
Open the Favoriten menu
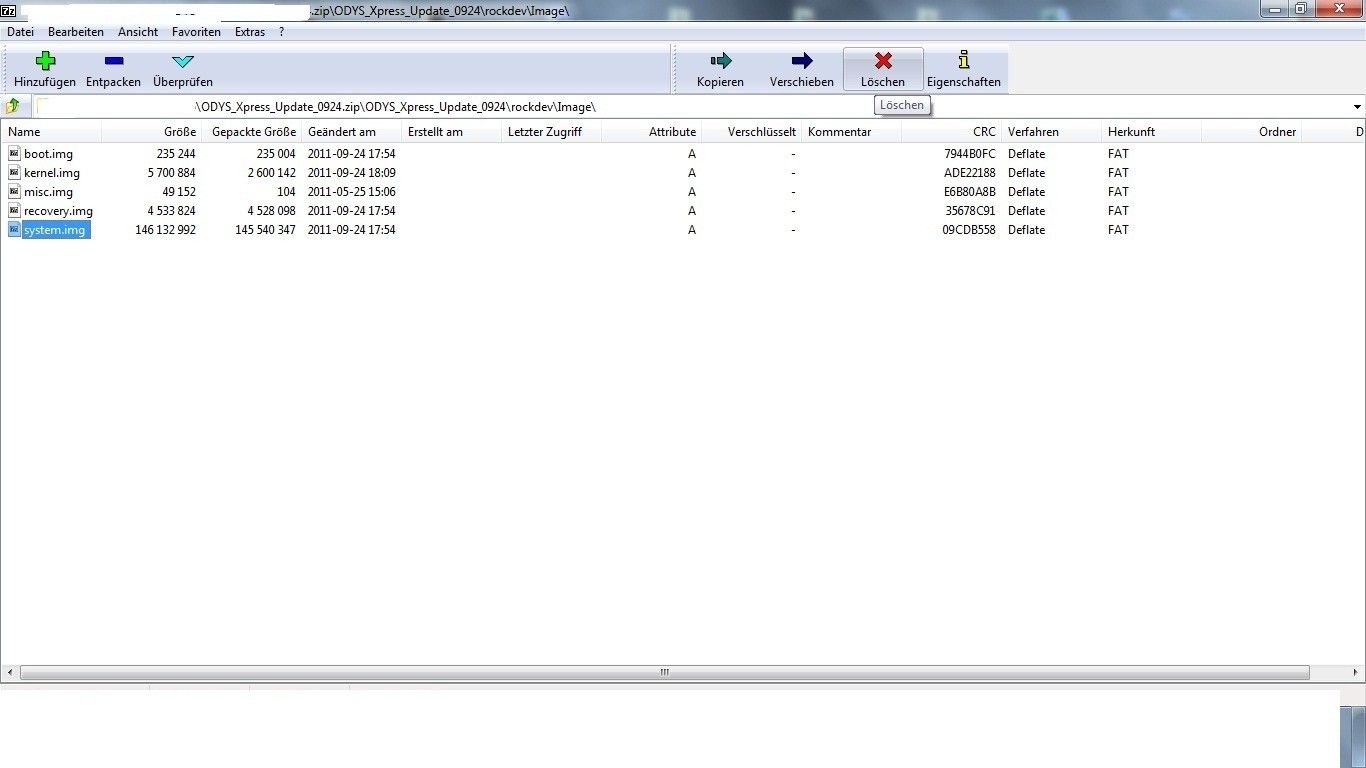pos(196,32)
